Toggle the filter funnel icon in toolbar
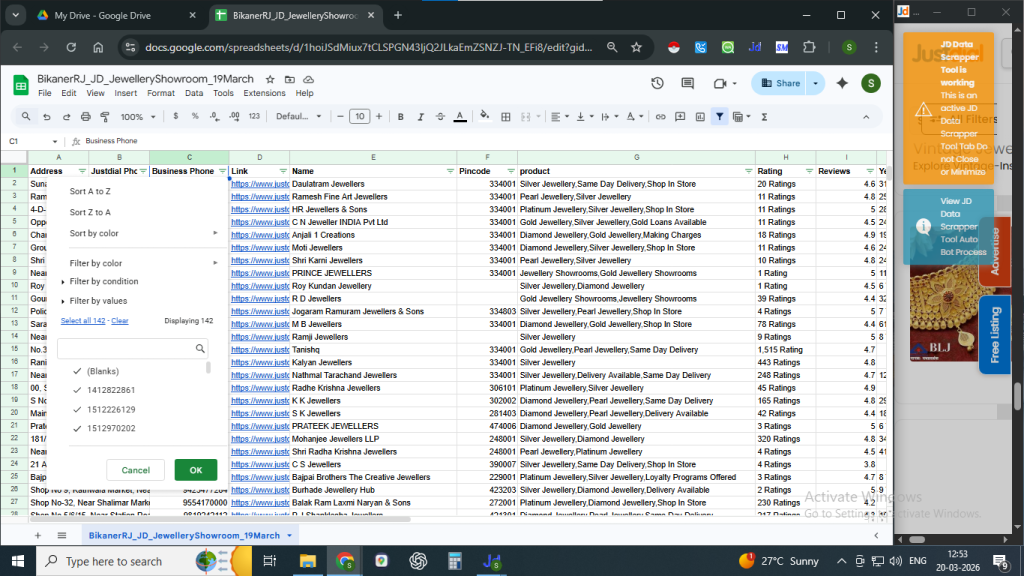 (x=719, y=116)
